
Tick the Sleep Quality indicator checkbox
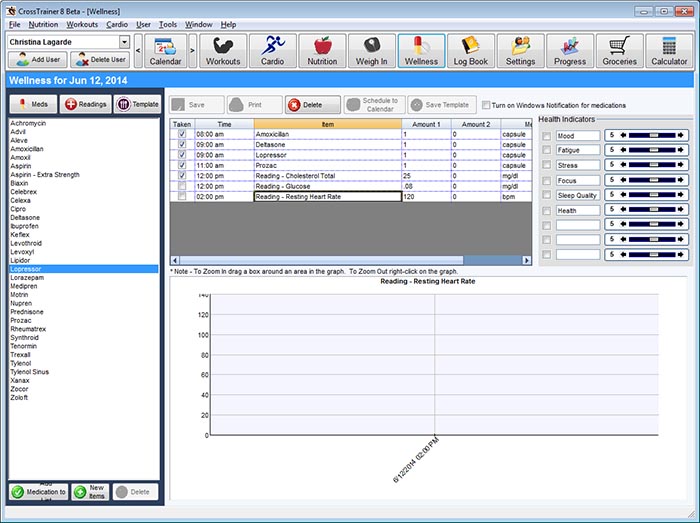[x=546, y=195]
